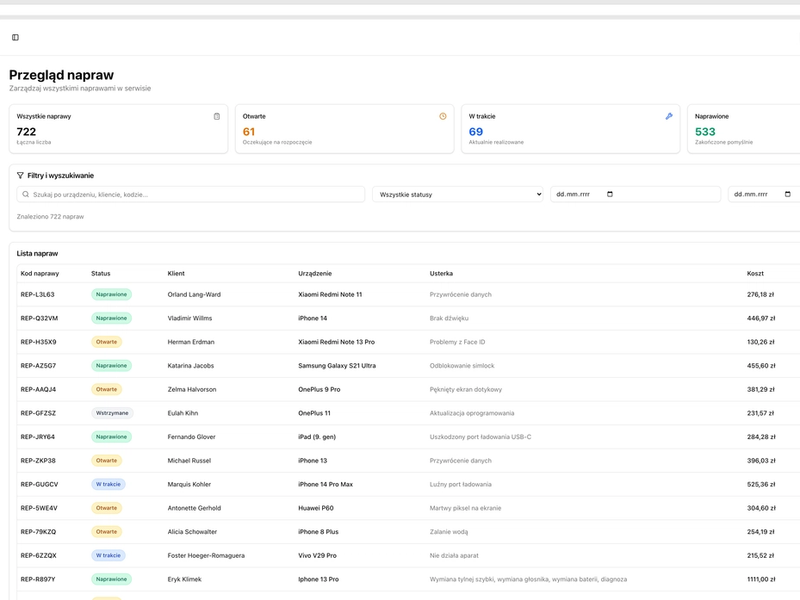800x600 pixels.
Task: Click the Status column header
Action: click(101, 273)
